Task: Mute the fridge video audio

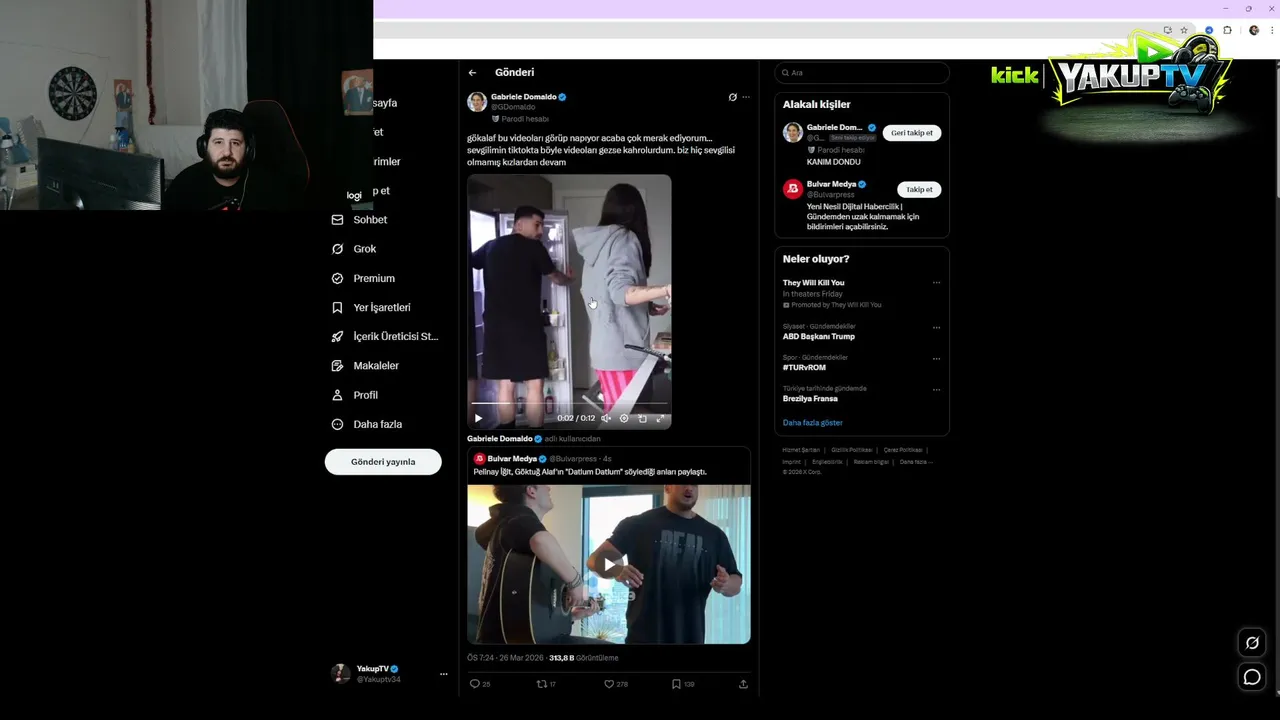Action: pyautogui.click(x=606, y=418)
